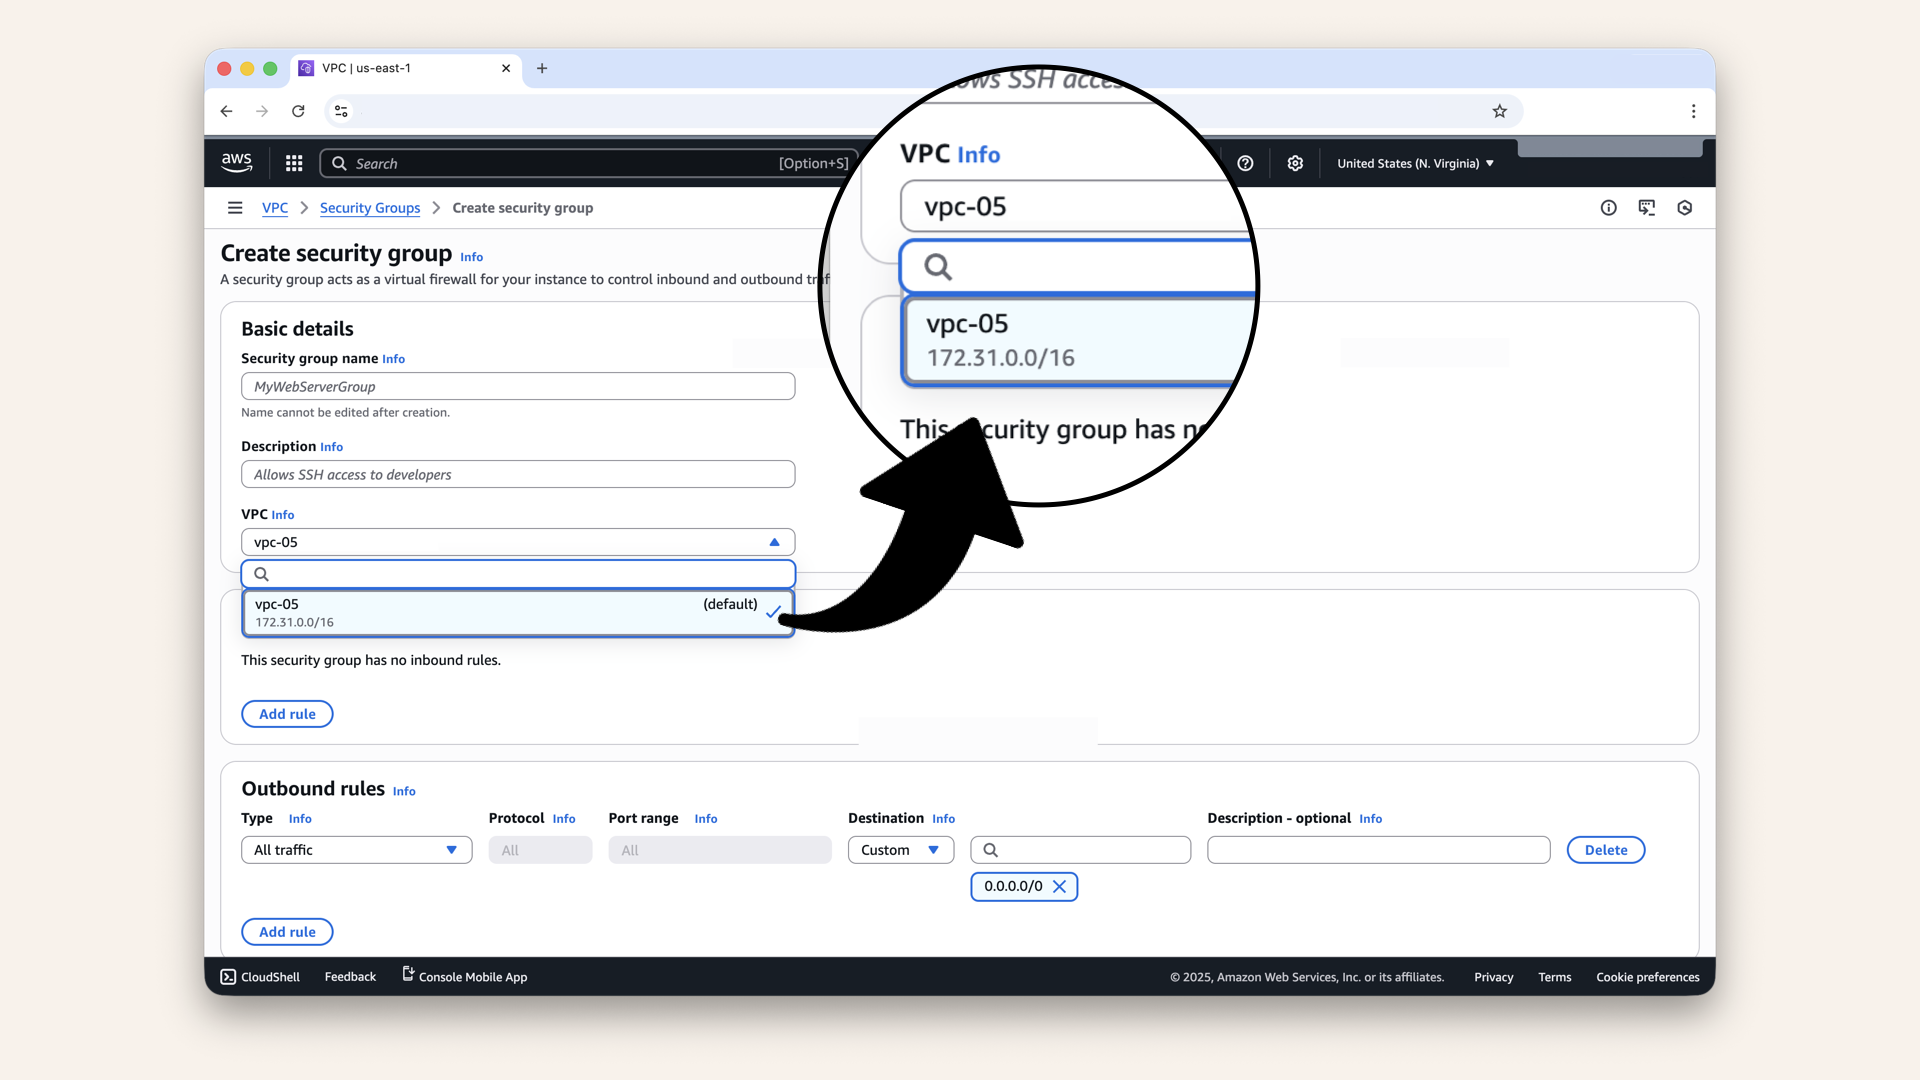Screen dimensions: 1920x1080
Task: Open the All traffic type dropdown
Action: pos(356,849)
